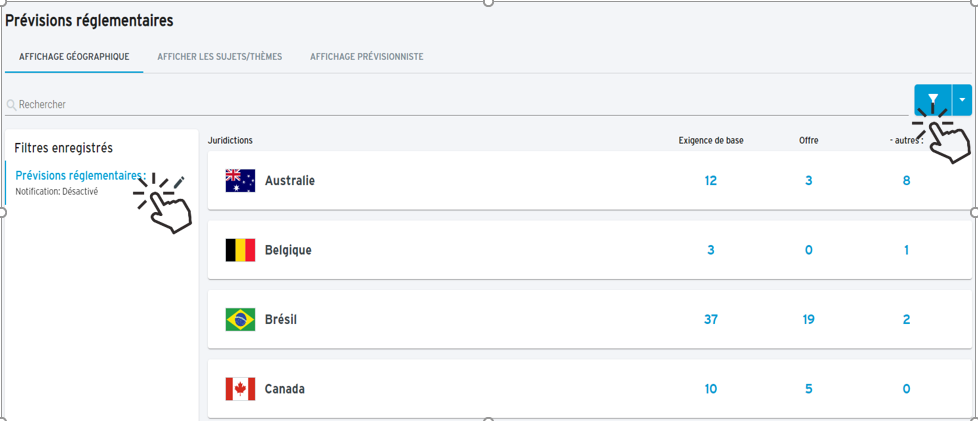Select the Canada flag icon

click(240, 389)
